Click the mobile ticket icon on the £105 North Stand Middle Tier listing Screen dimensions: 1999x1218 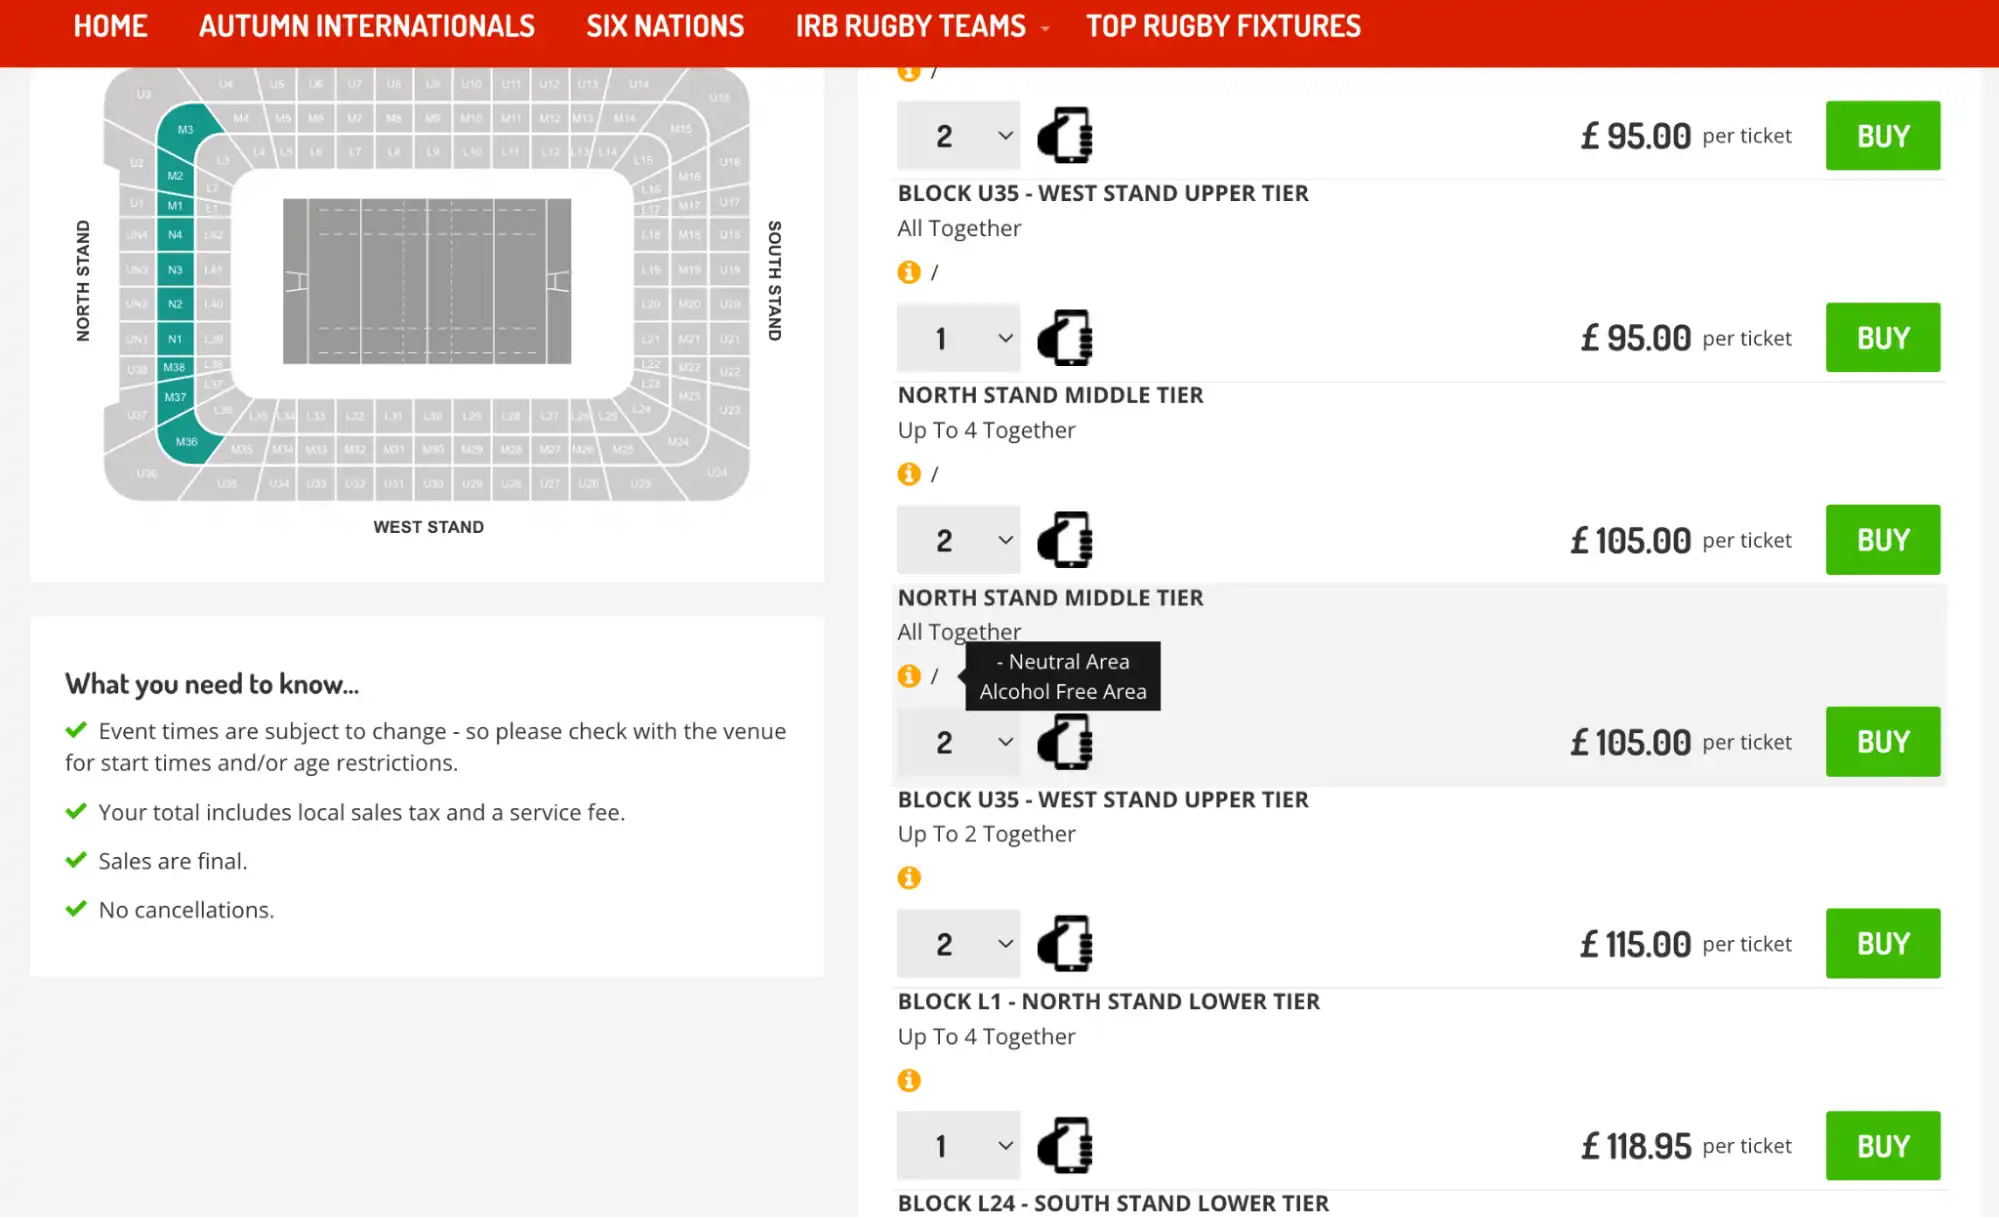1065,540
